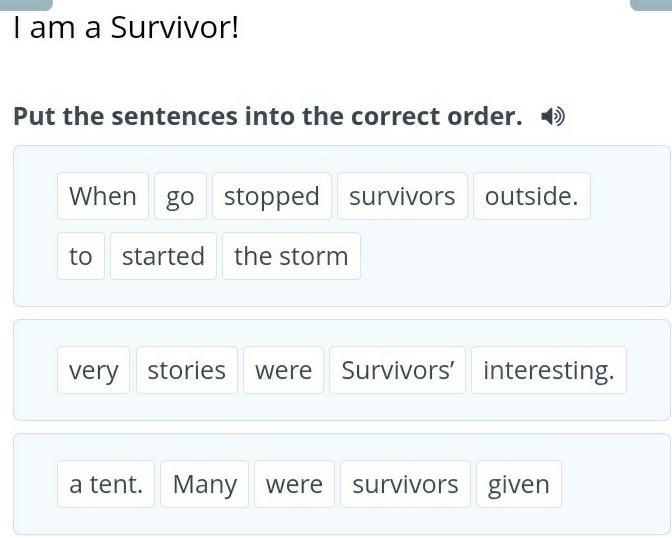
Task: Select "were" tile beside "stories"
Action: pos(284,370)
